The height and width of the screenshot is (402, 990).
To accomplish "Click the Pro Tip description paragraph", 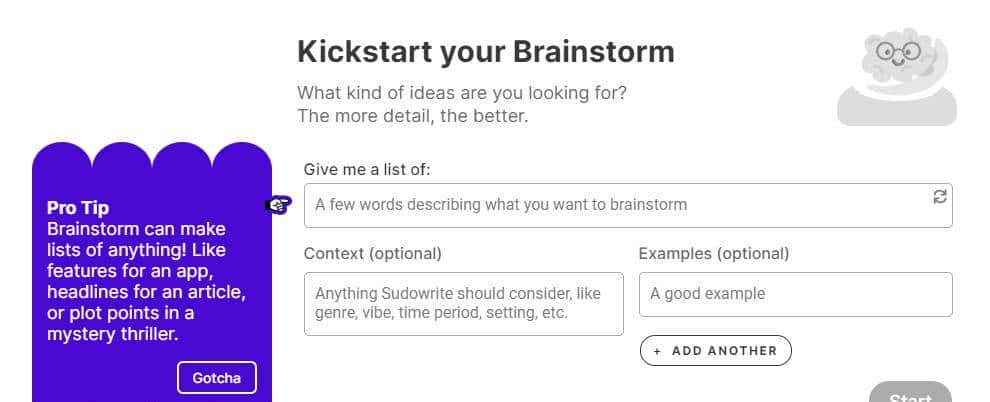I will tap(146, 281).
